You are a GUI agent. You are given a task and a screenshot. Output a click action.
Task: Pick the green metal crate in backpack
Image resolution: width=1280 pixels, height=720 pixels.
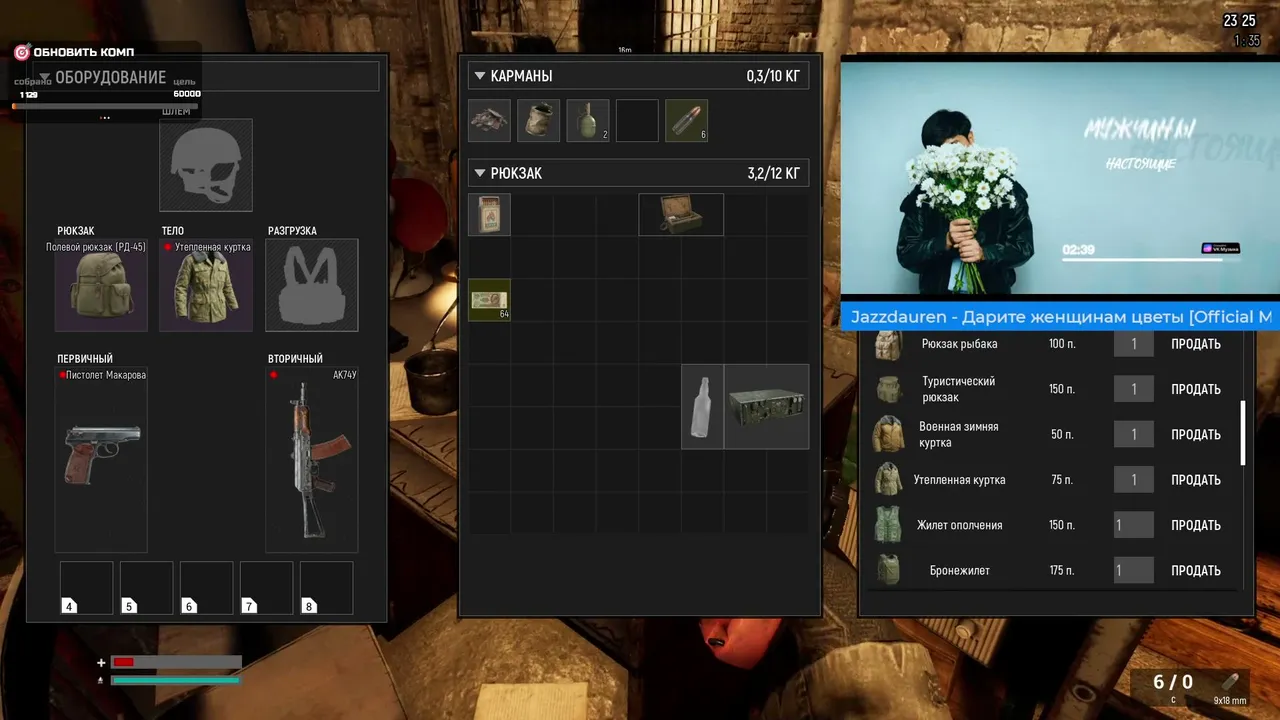766,406
